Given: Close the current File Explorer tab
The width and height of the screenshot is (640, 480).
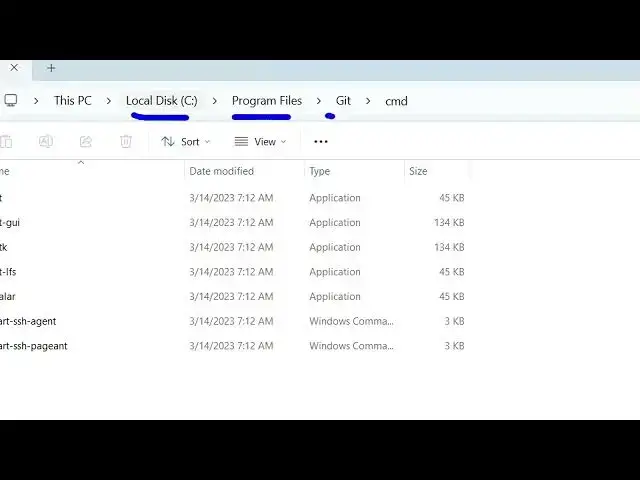Looking at the screenshot, I should point(14,67).
